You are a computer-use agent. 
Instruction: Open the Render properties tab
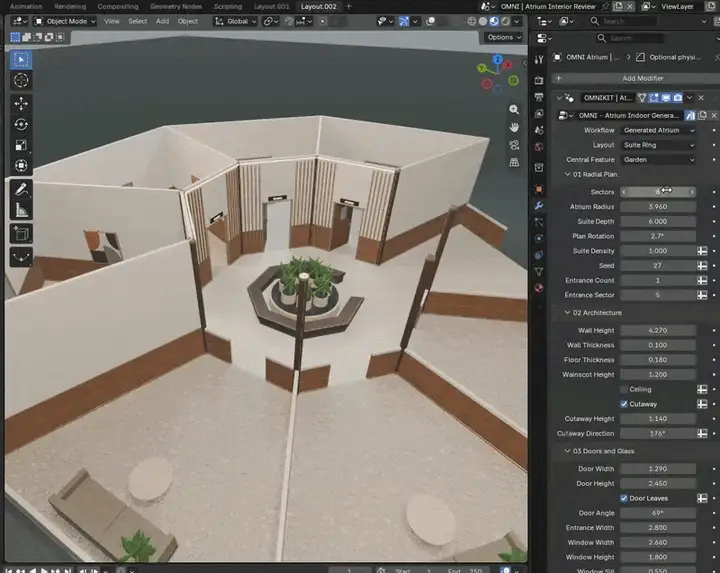539,80
